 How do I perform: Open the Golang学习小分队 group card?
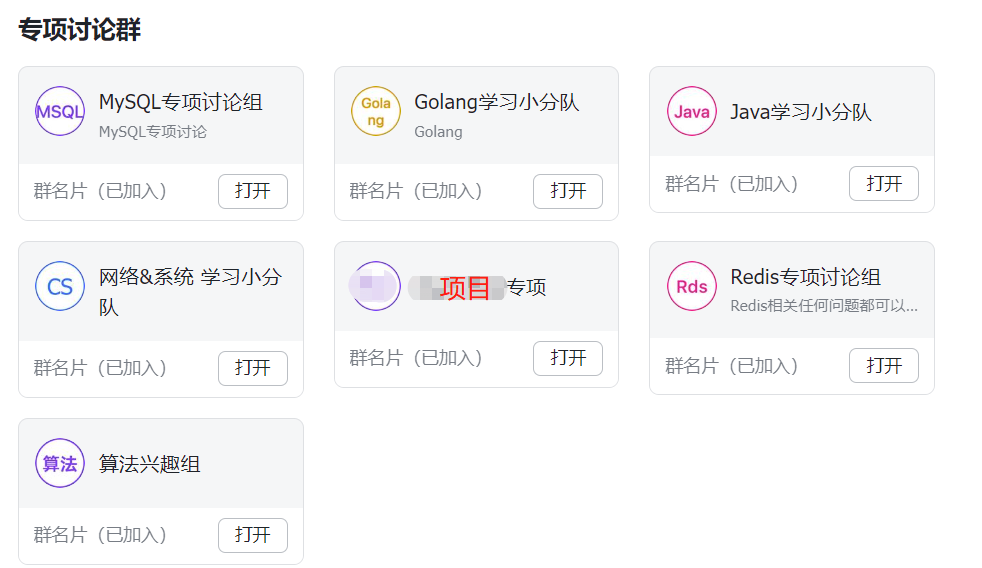567,191
